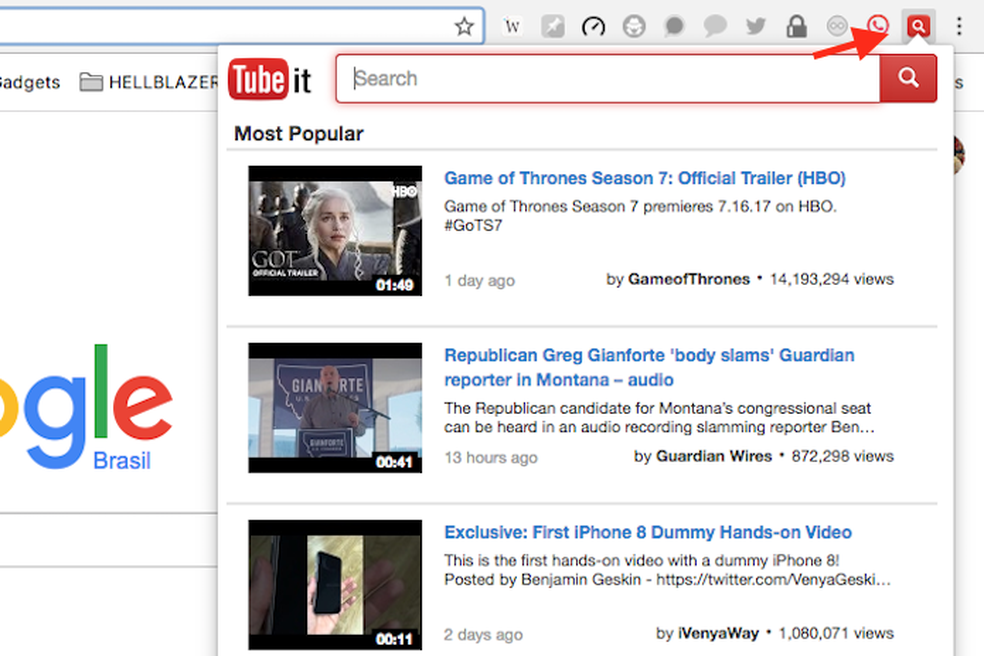Toggle the Tube it extension icon in toolbar
The width and height of the screenshot is (984, 656).
coord(917,27)
